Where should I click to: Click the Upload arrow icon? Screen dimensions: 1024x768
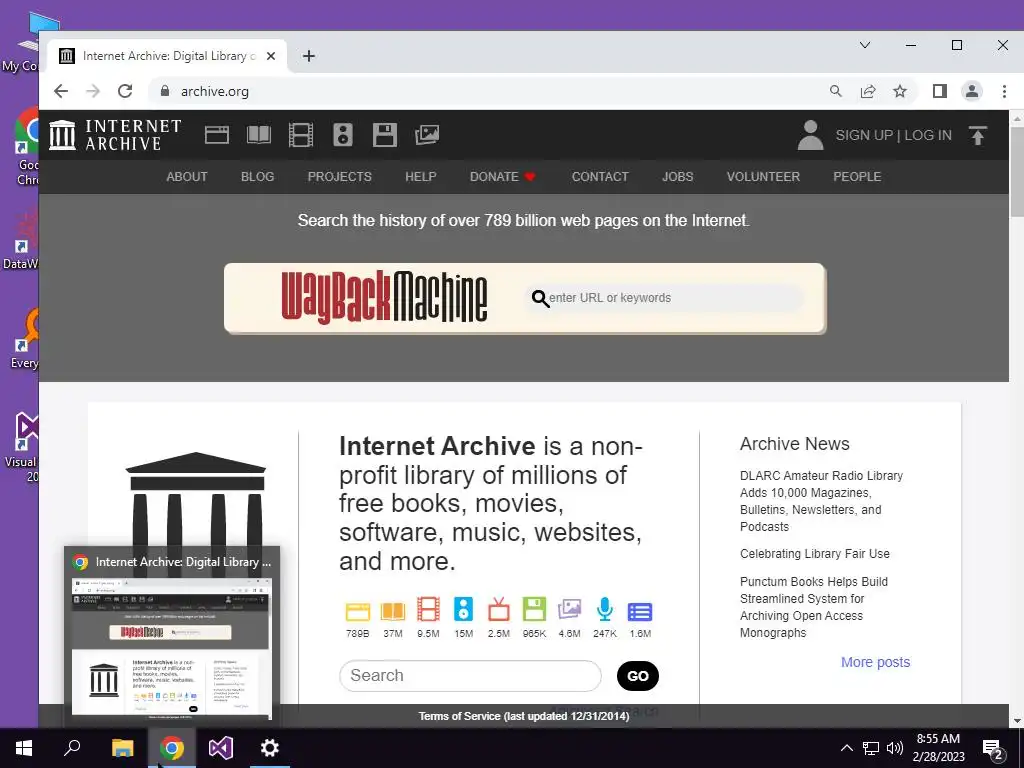978,135
